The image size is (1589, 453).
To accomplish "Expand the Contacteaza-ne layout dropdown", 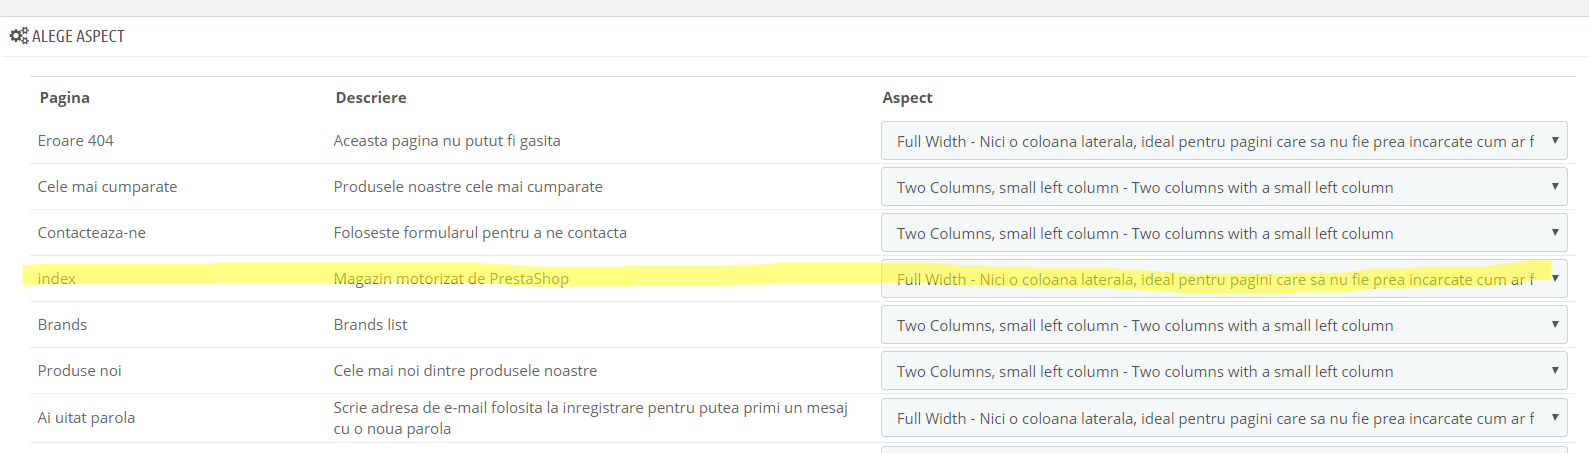I will (1223, 233).
